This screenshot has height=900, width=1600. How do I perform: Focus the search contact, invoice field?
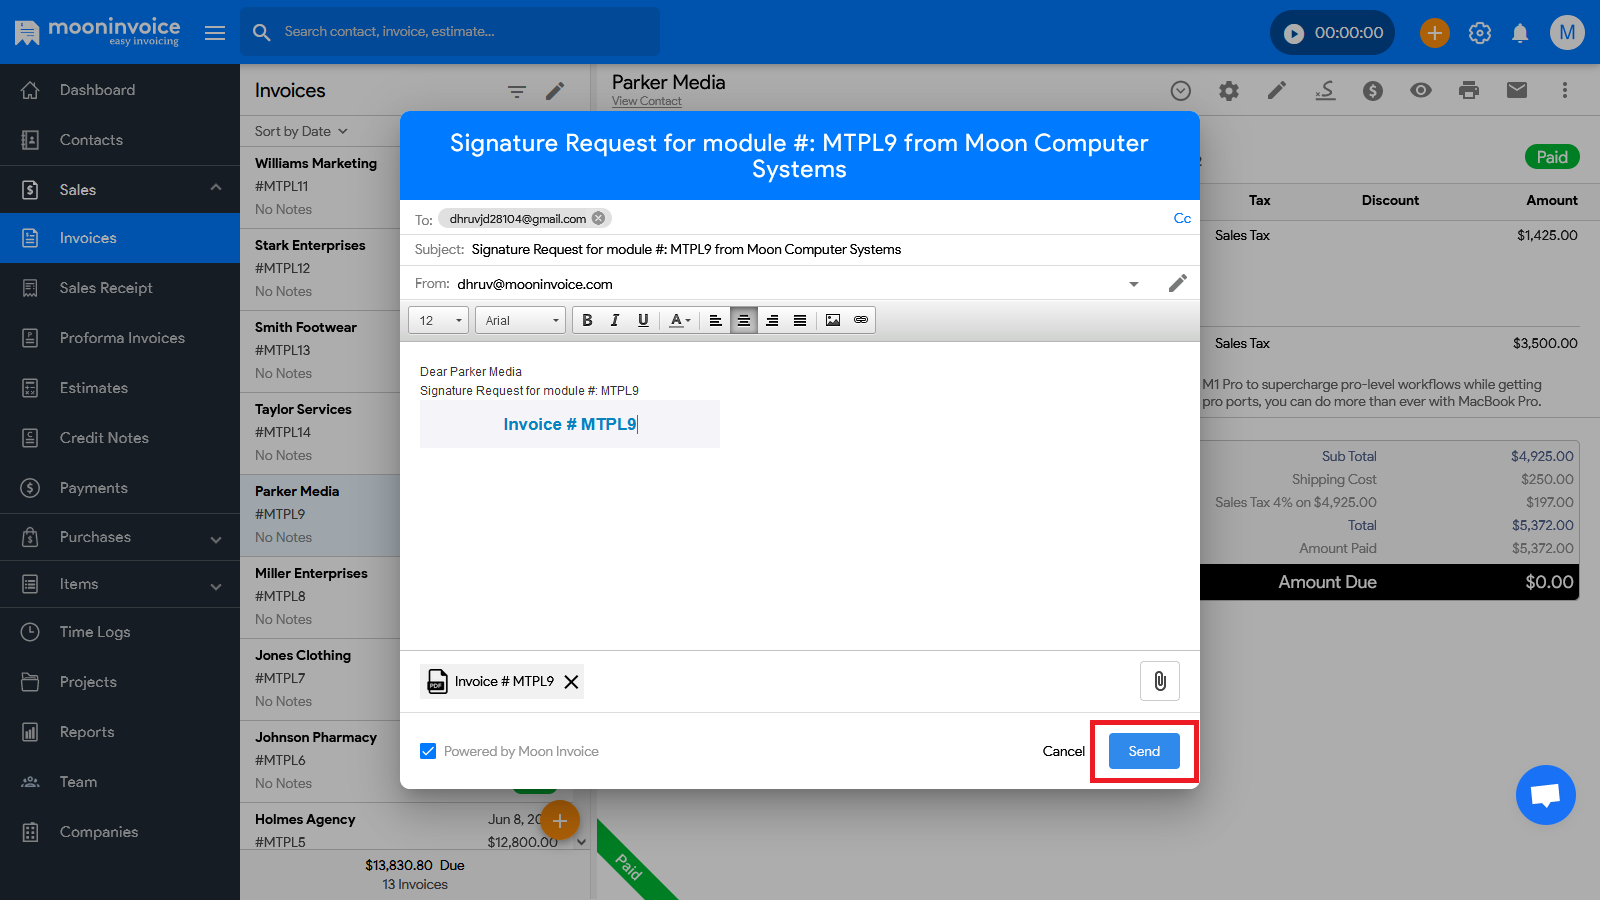[x=450, y=32]
